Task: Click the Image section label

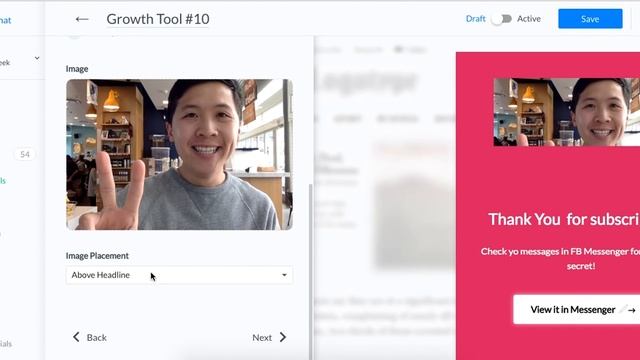Action: pyautogui.click(x=77, y=69)
